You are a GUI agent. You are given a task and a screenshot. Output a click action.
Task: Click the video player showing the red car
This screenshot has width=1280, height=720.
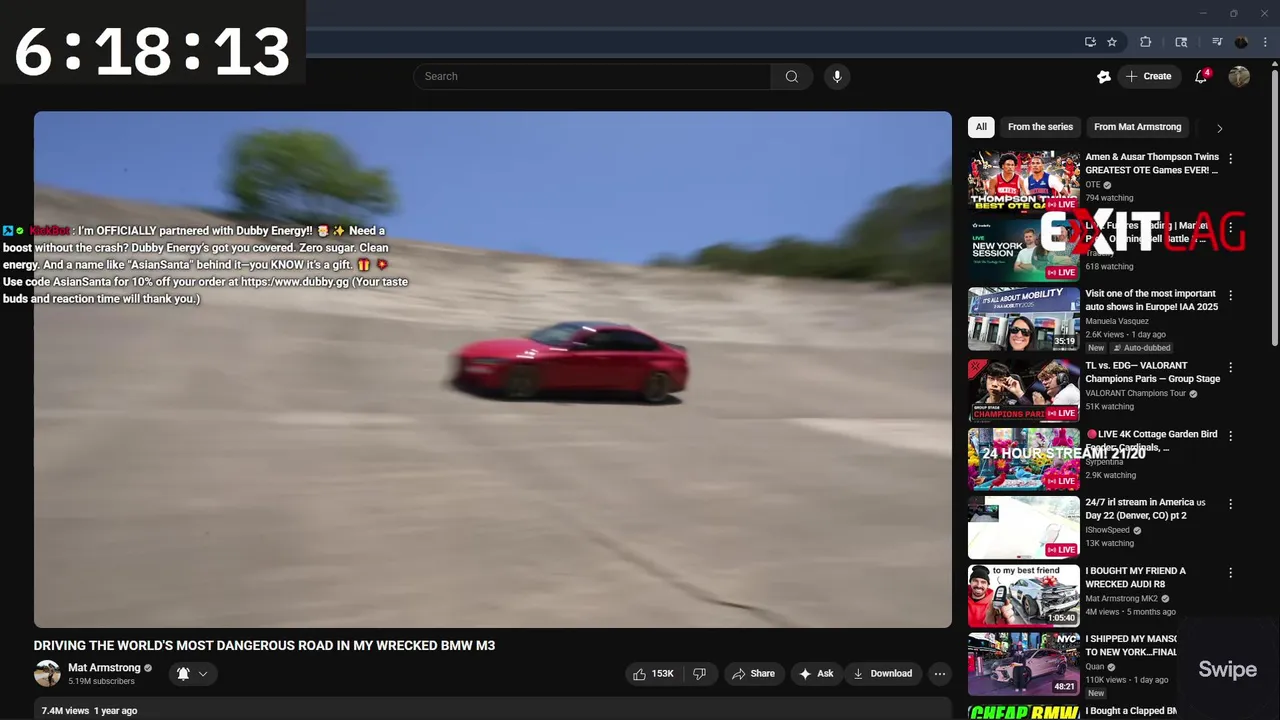(493, 369)
